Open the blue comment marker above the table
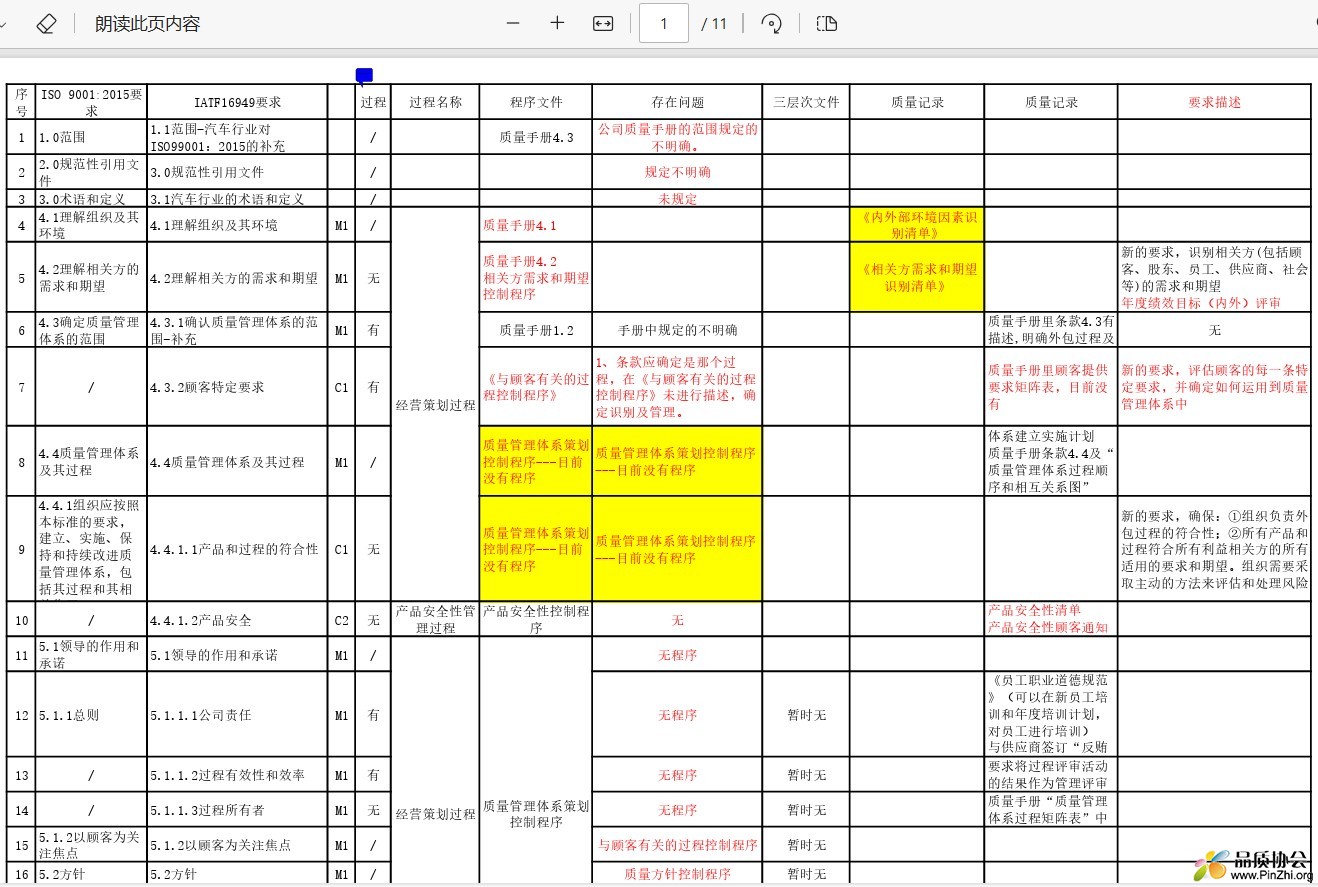The height and width of the screenshot is (887, 1318). point(364,76)
